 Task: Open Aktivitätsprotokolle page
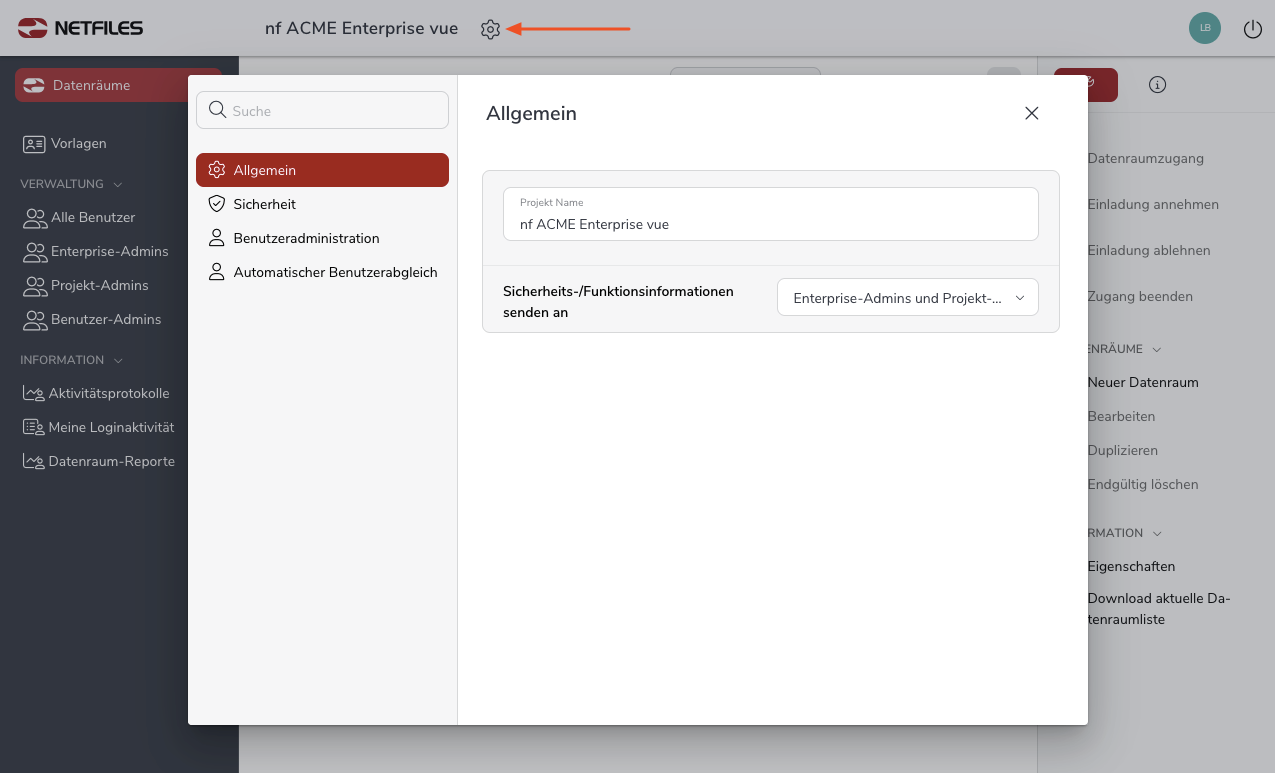(108, 393)
